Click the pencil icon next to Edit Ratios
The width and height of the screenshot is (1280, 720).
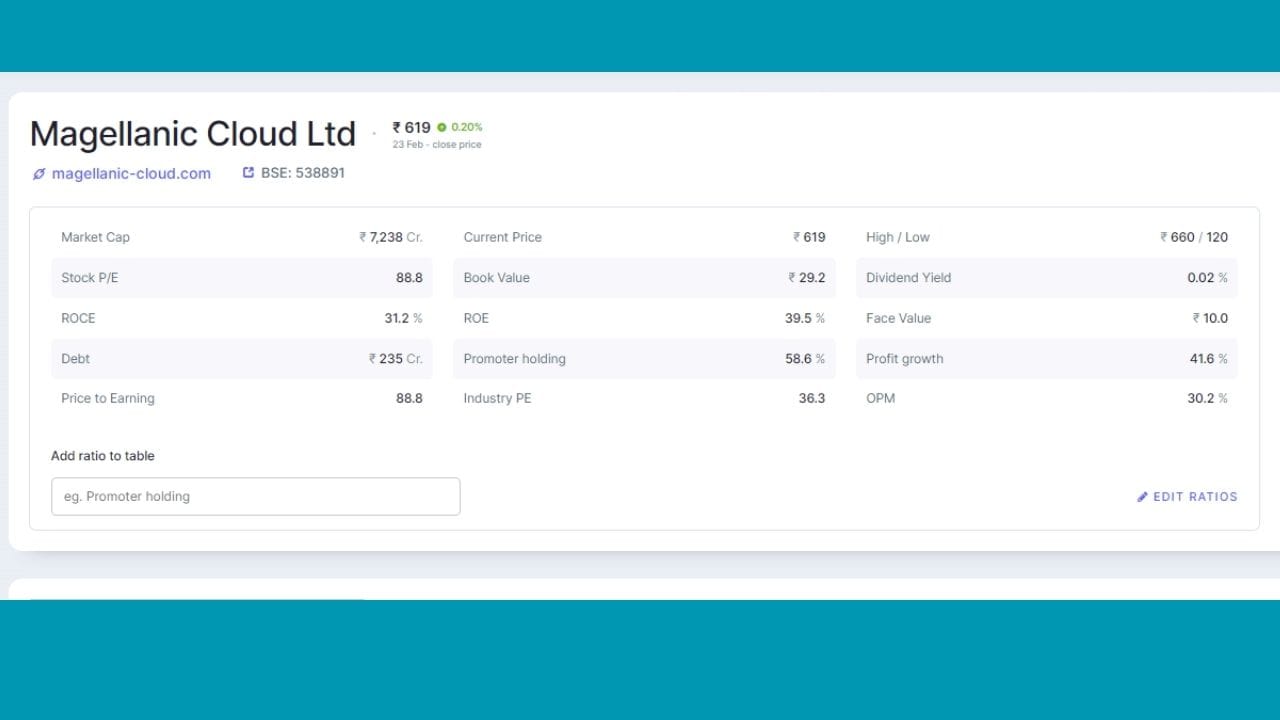(x=1142, y=497)
